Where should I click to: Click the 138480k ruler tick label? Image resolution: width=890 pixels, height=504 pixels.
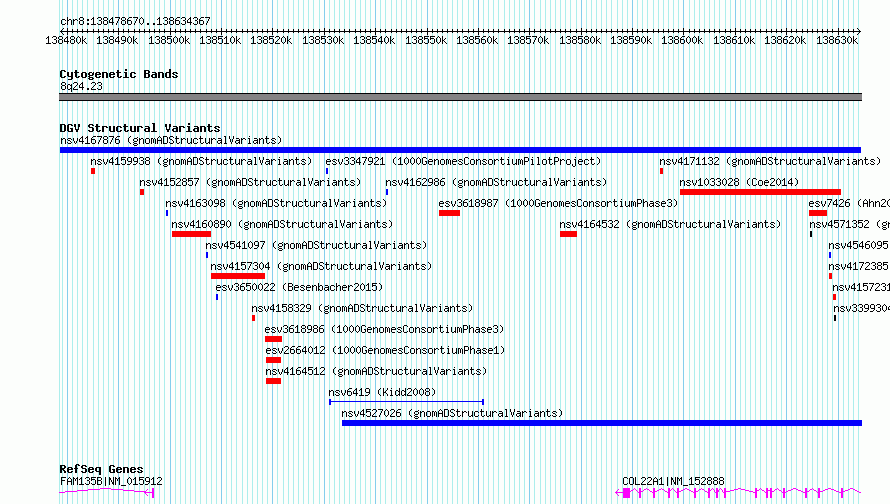tap(66, 40)
